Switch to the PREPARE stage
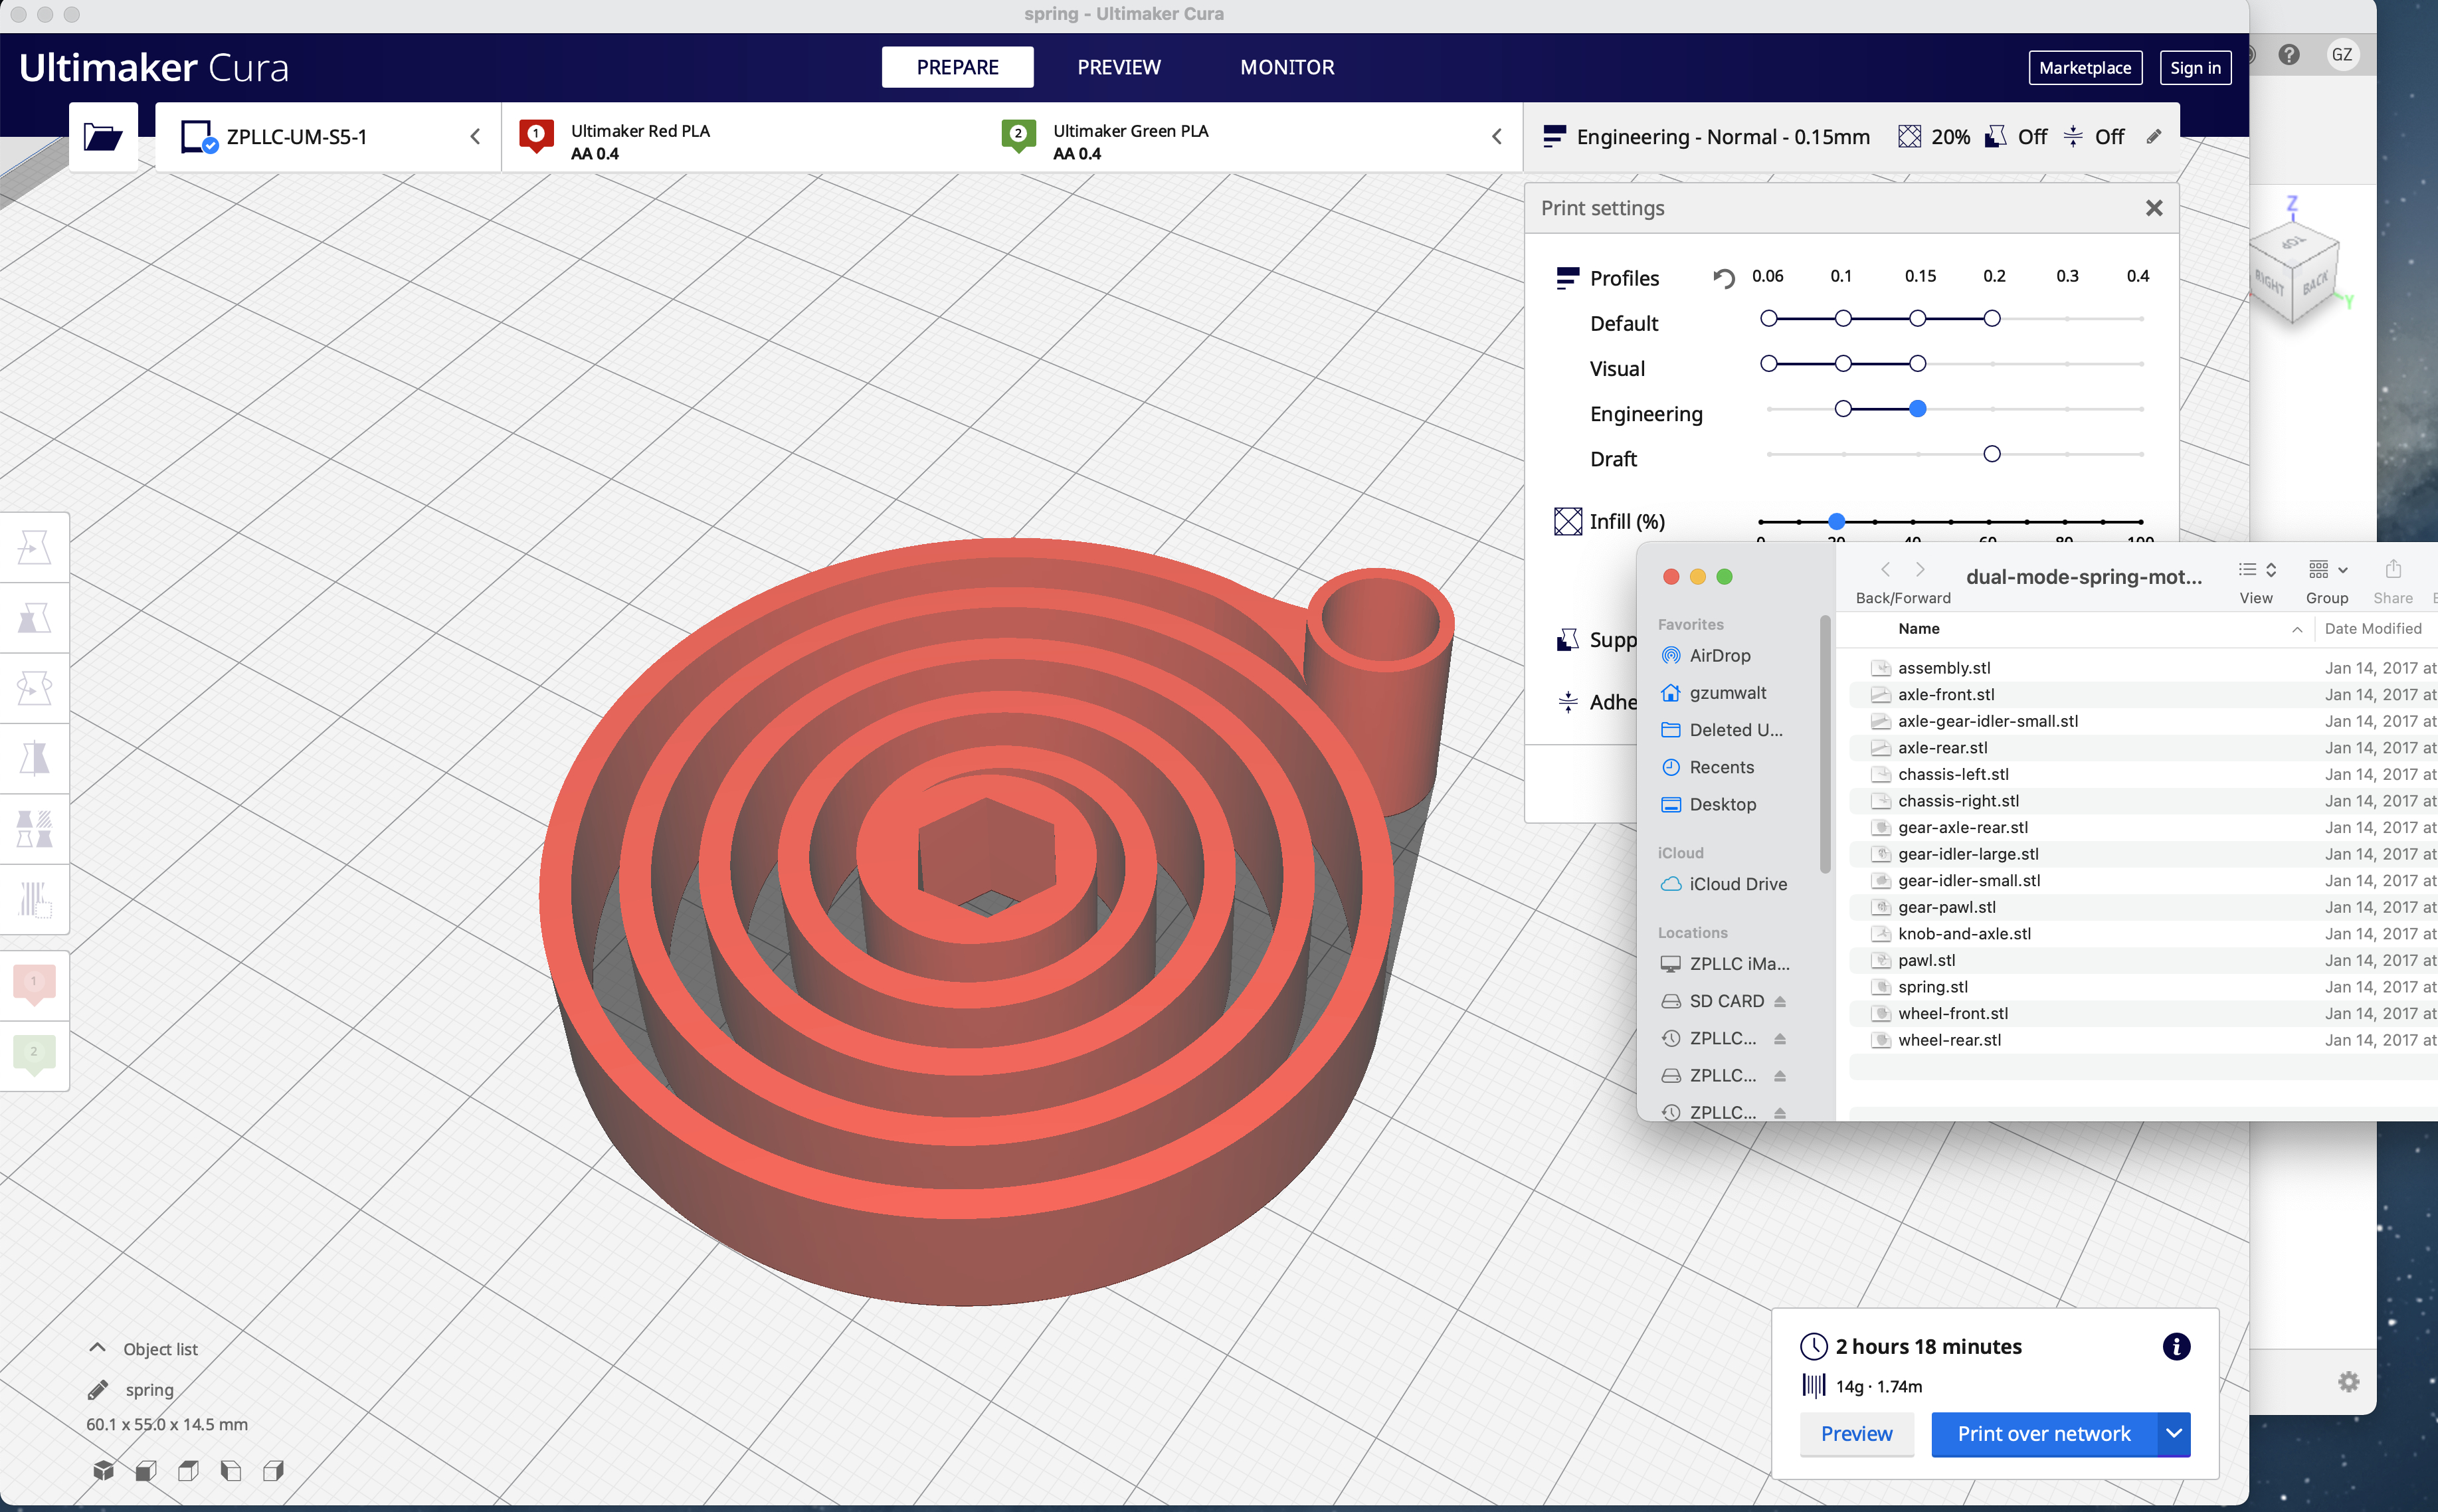This screenshot has width=2438, height=1512. click(x=957, y=67)
